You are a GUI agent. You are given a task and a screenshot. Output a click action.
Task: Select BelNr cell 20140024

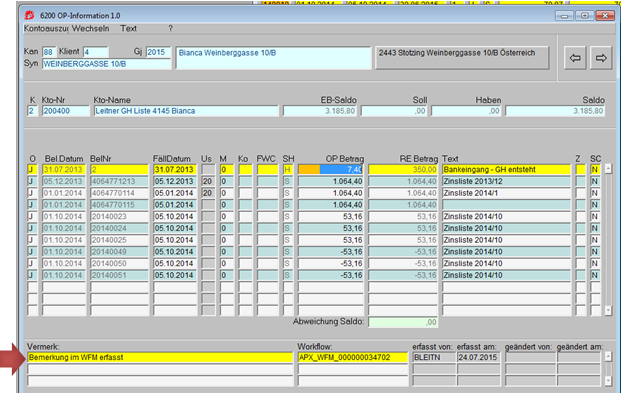[119, 228]
